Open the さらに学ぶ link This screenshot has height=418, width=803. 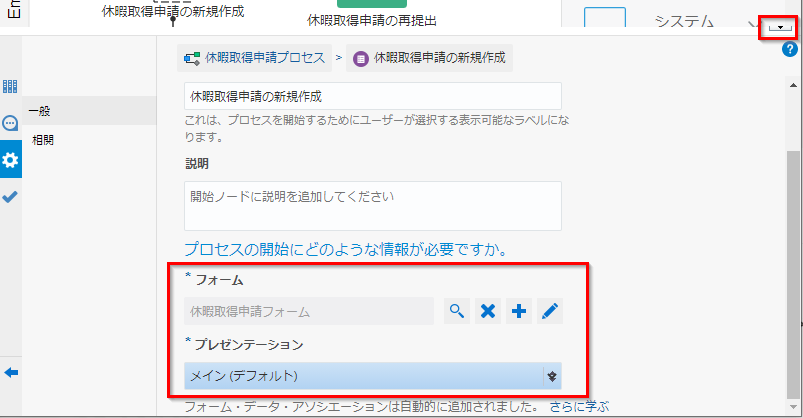(579, 407)
